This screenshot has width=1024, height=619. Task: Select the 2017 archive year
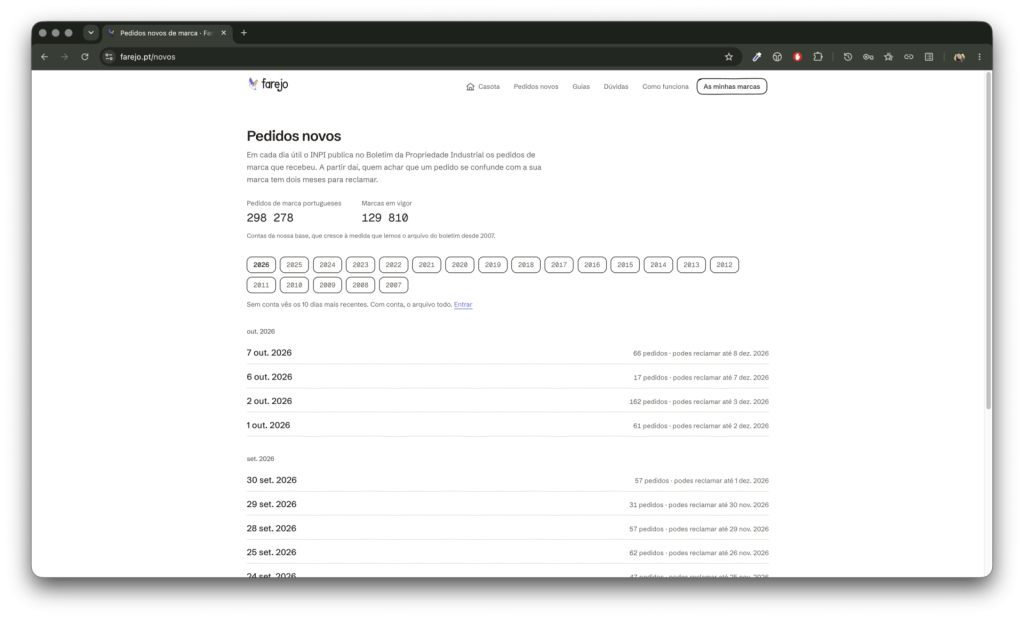click(559, 264)
